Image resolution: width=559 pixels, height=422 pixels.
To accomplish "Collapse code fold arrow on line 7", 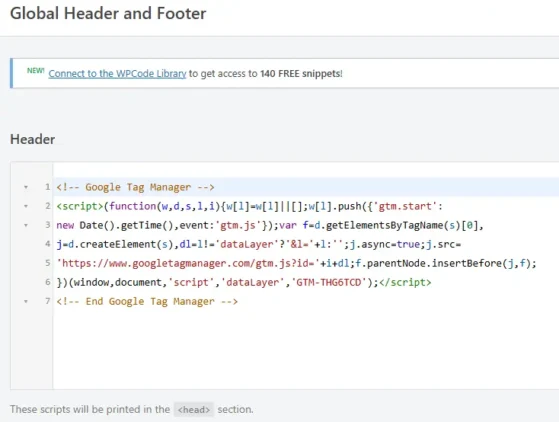I will click(26, 302).
